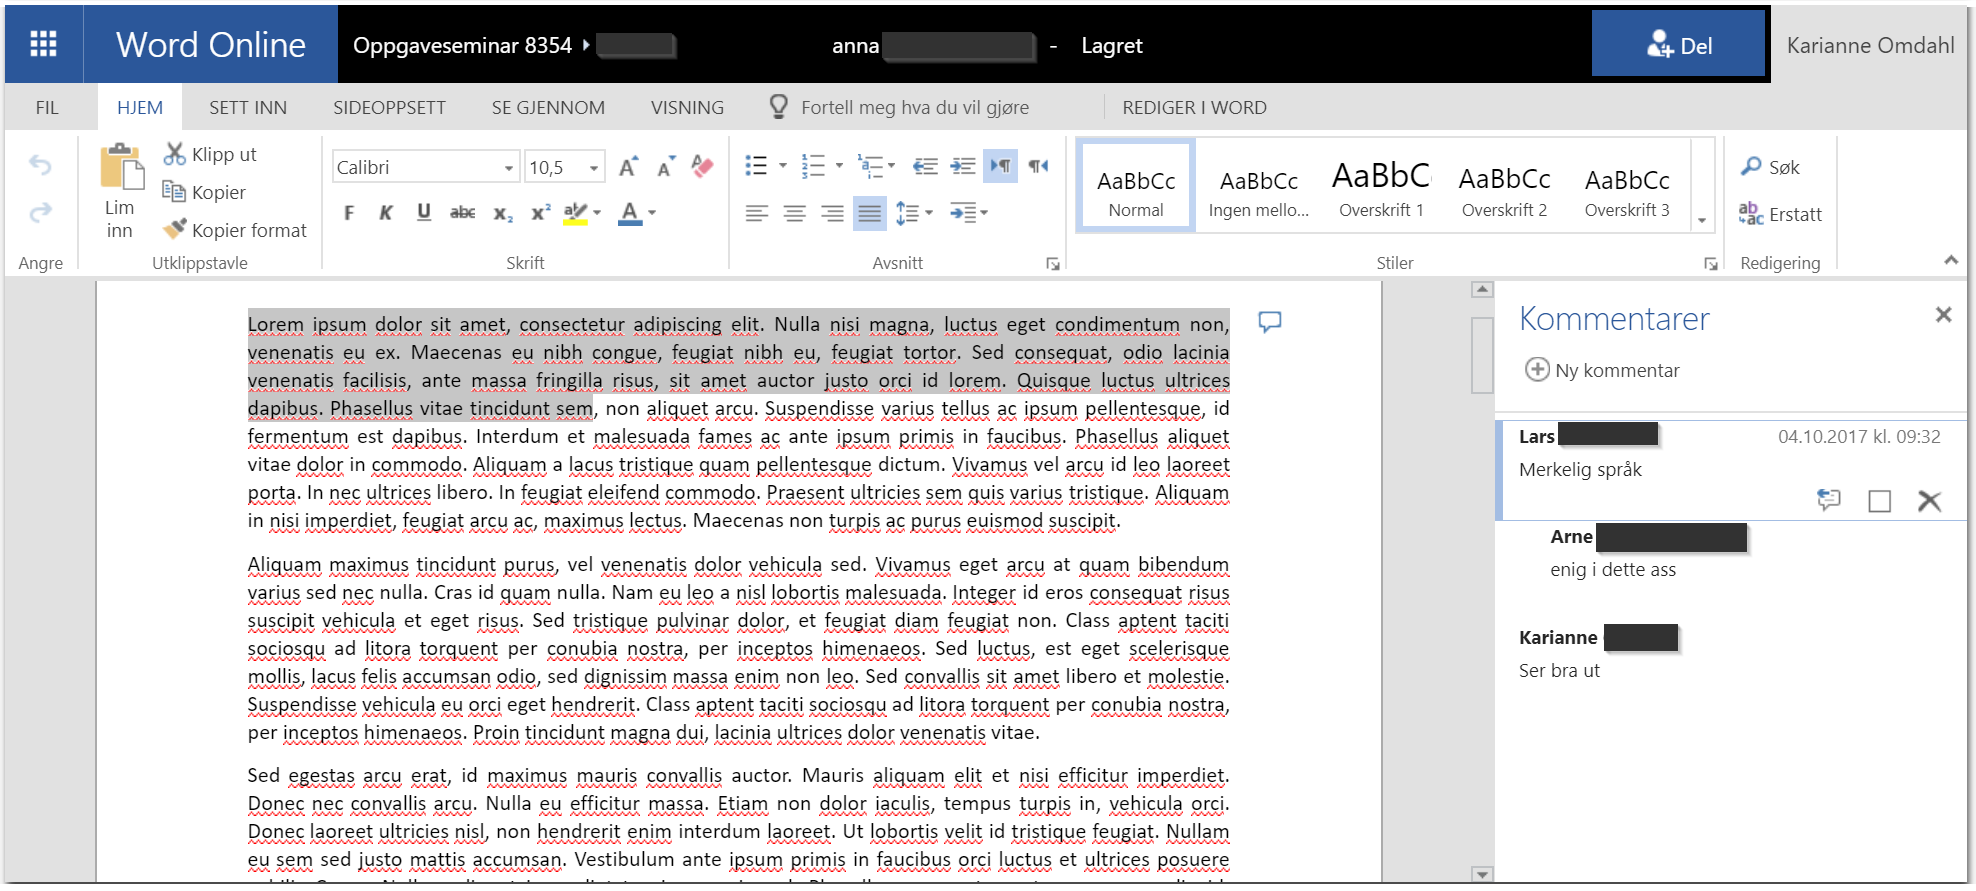Reply to Lars's comment icon
1976x891 pixels.
[1828, 500]
